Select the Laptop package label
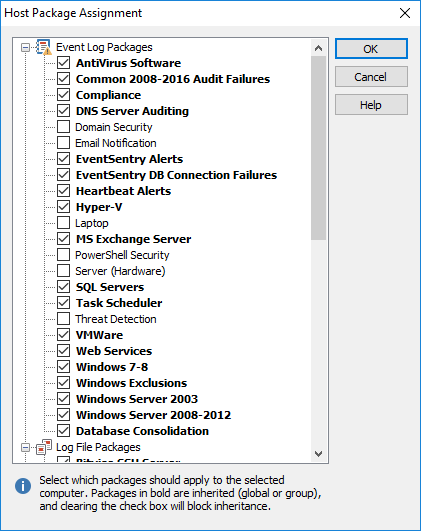The width and height of the screenshot is (421, 531). [92, 223]
